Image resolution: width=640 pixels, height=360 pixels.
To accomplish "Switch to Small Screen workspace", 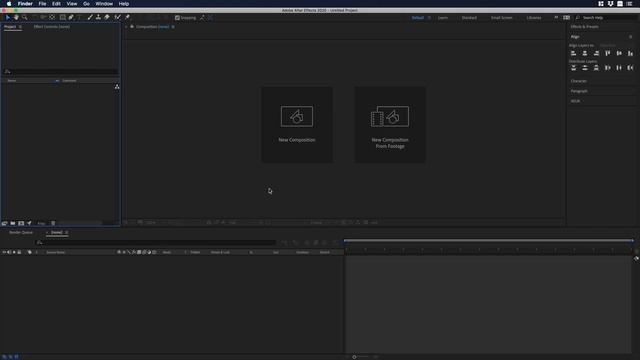I will pyautogui.click(x=502, y=18).
